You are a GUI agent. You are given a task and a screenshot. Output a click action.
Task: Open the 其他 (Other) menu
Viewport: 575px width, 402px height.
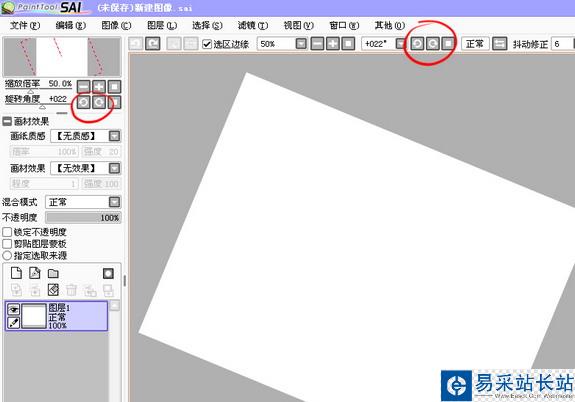[389, 25]
